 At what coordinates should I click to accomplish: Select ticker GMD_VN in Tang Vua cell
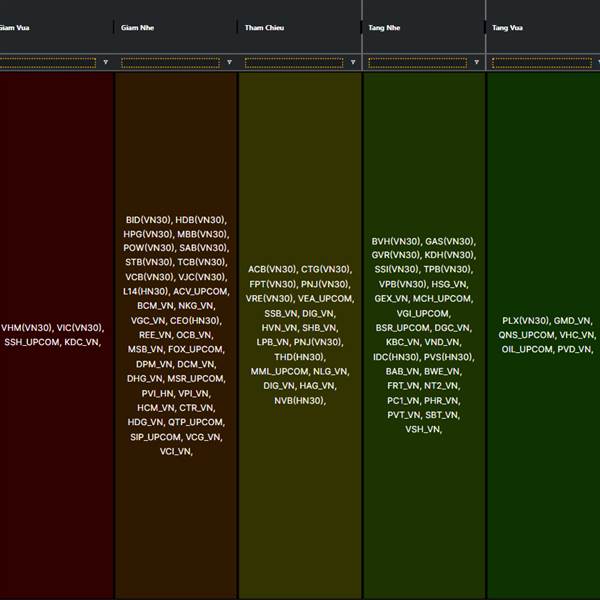[x=572, y=321]
